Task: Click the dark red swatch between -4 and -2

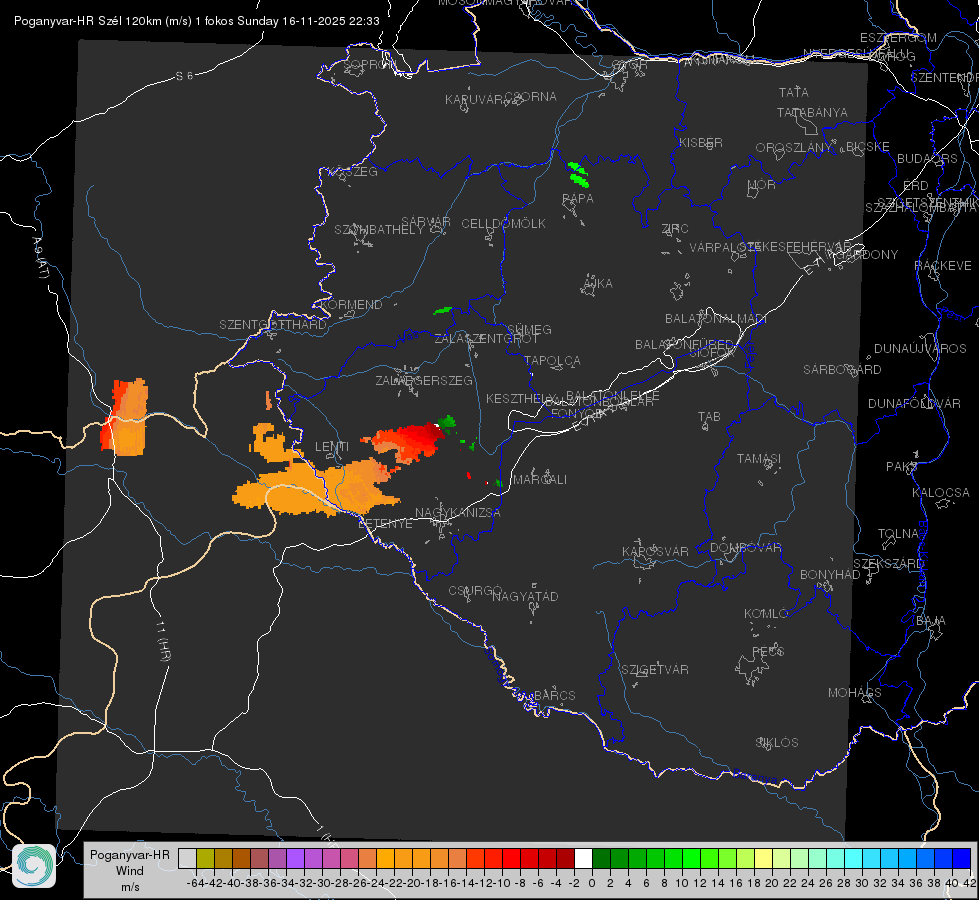Action: [x=565, y=858]
